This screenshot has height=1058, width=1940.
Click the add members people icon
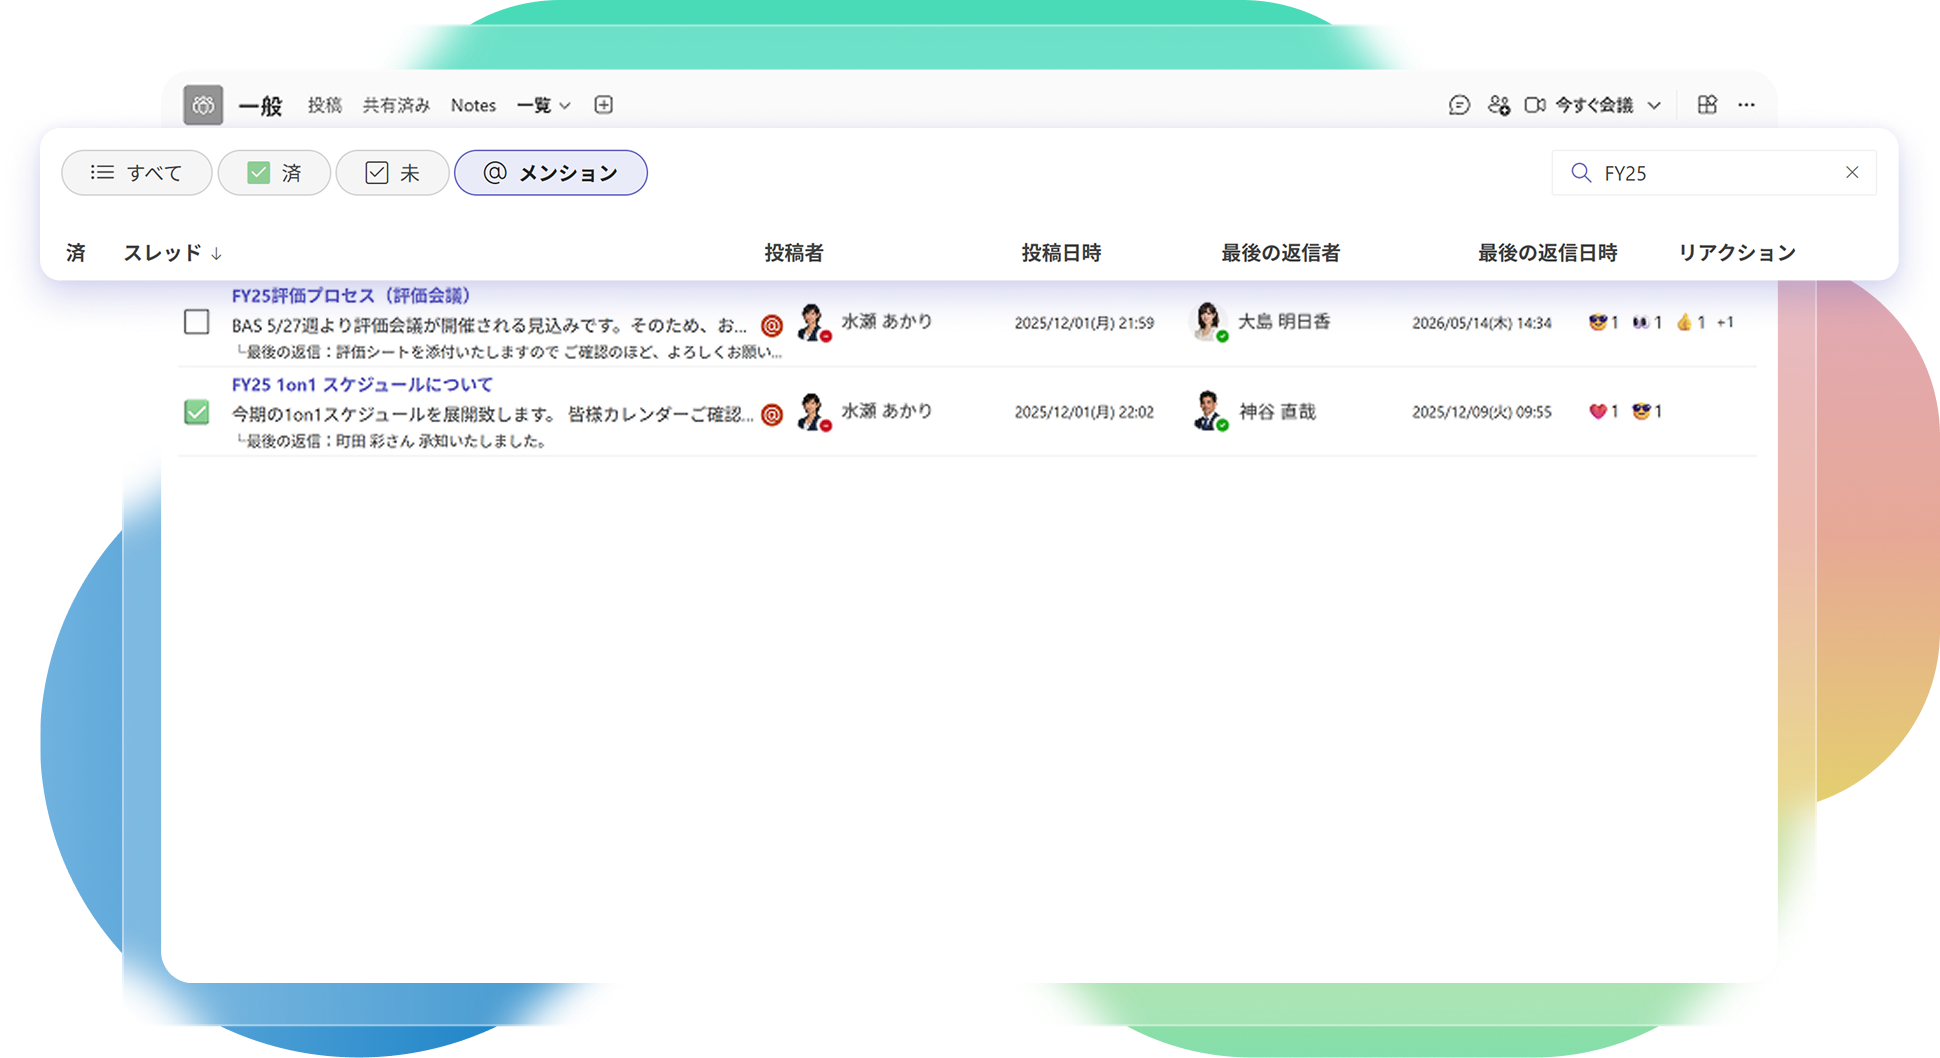(x=1498, y=105)
